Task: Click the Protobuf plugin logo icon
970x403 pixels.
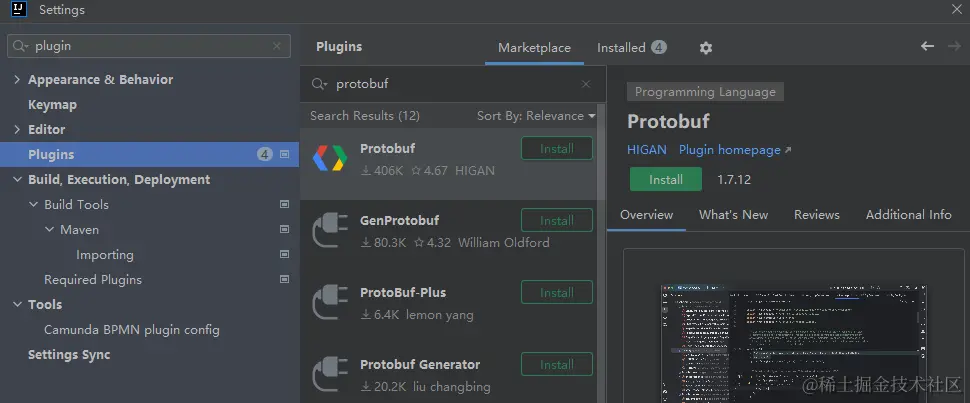Action: click(329, 158)
